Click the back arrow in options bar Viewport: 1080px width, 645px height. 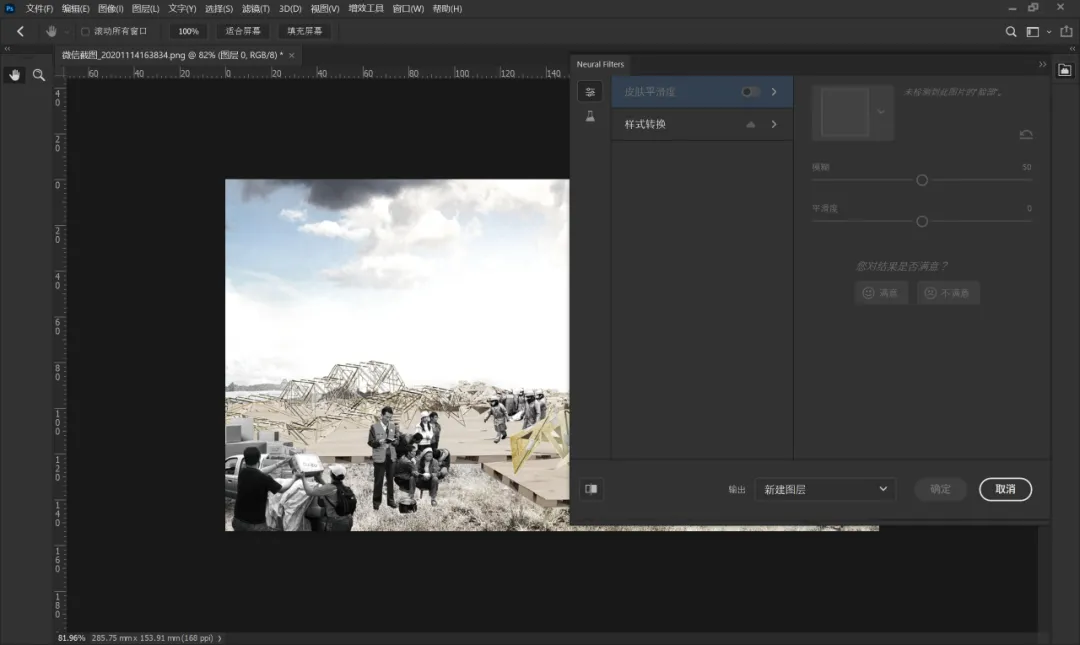(20, 31)
